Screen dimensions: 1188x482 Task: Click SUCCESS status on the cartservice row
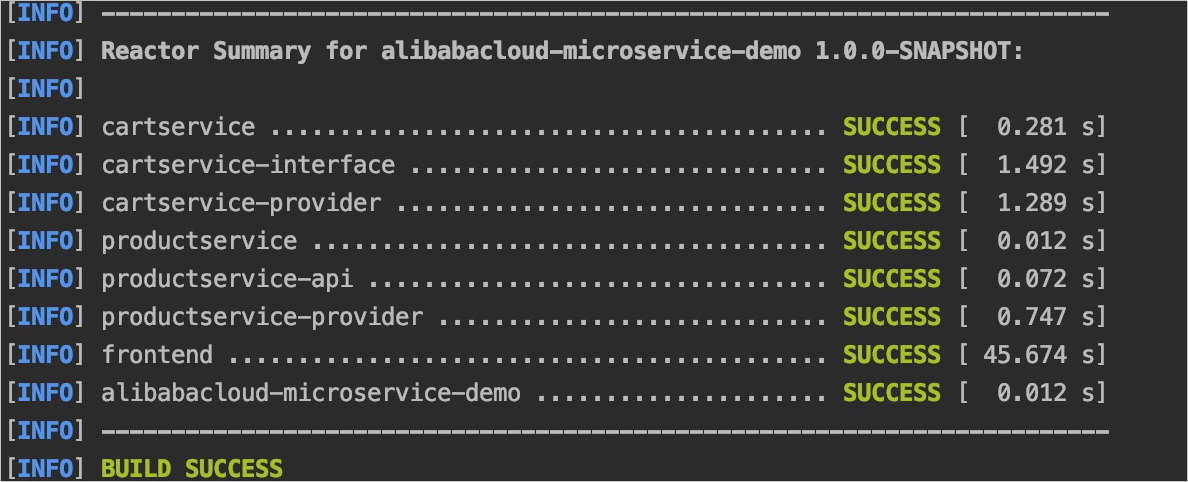[x=892, y=127]
